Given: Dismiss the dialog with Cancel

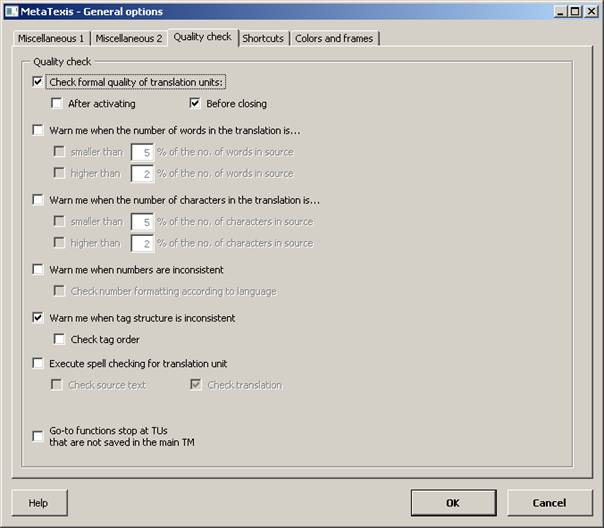Looking at the screenshot, I should 550,503.
